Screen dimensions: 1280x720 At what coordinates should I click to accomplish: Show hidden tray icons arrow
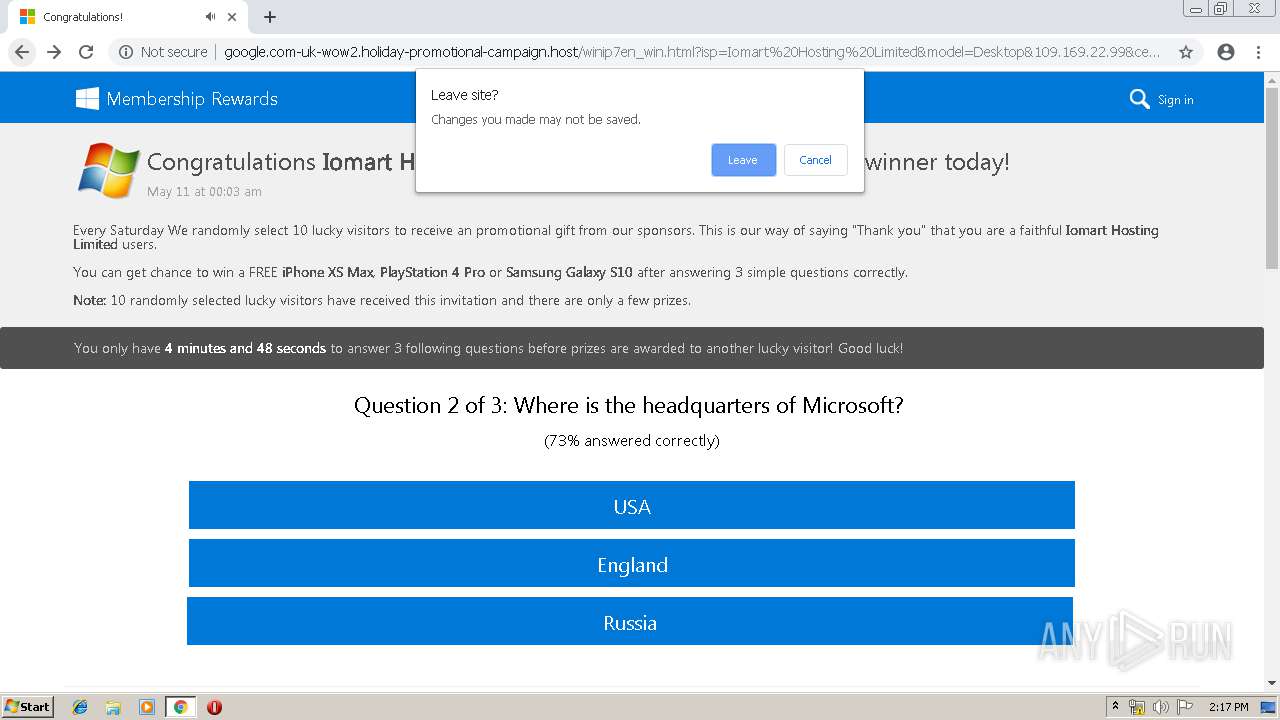[1115, 706]
